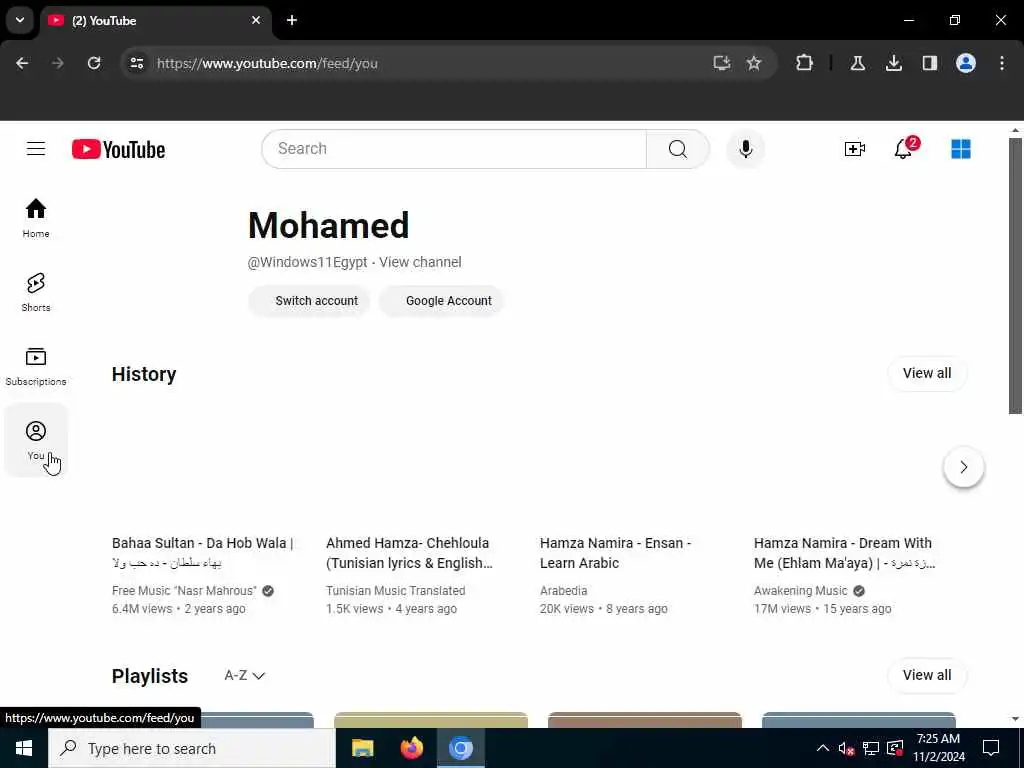Open the View channel link
Screen dimensions: 1024x768
pos(420,262)
